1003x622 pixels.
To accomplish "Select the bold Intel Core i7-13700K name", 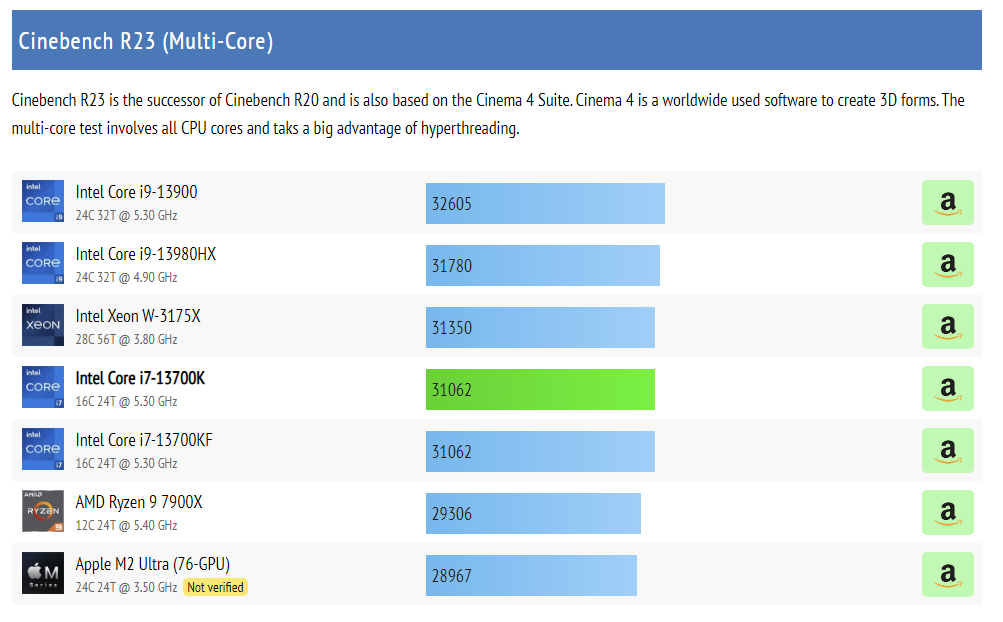I will (x=140, y=379).
